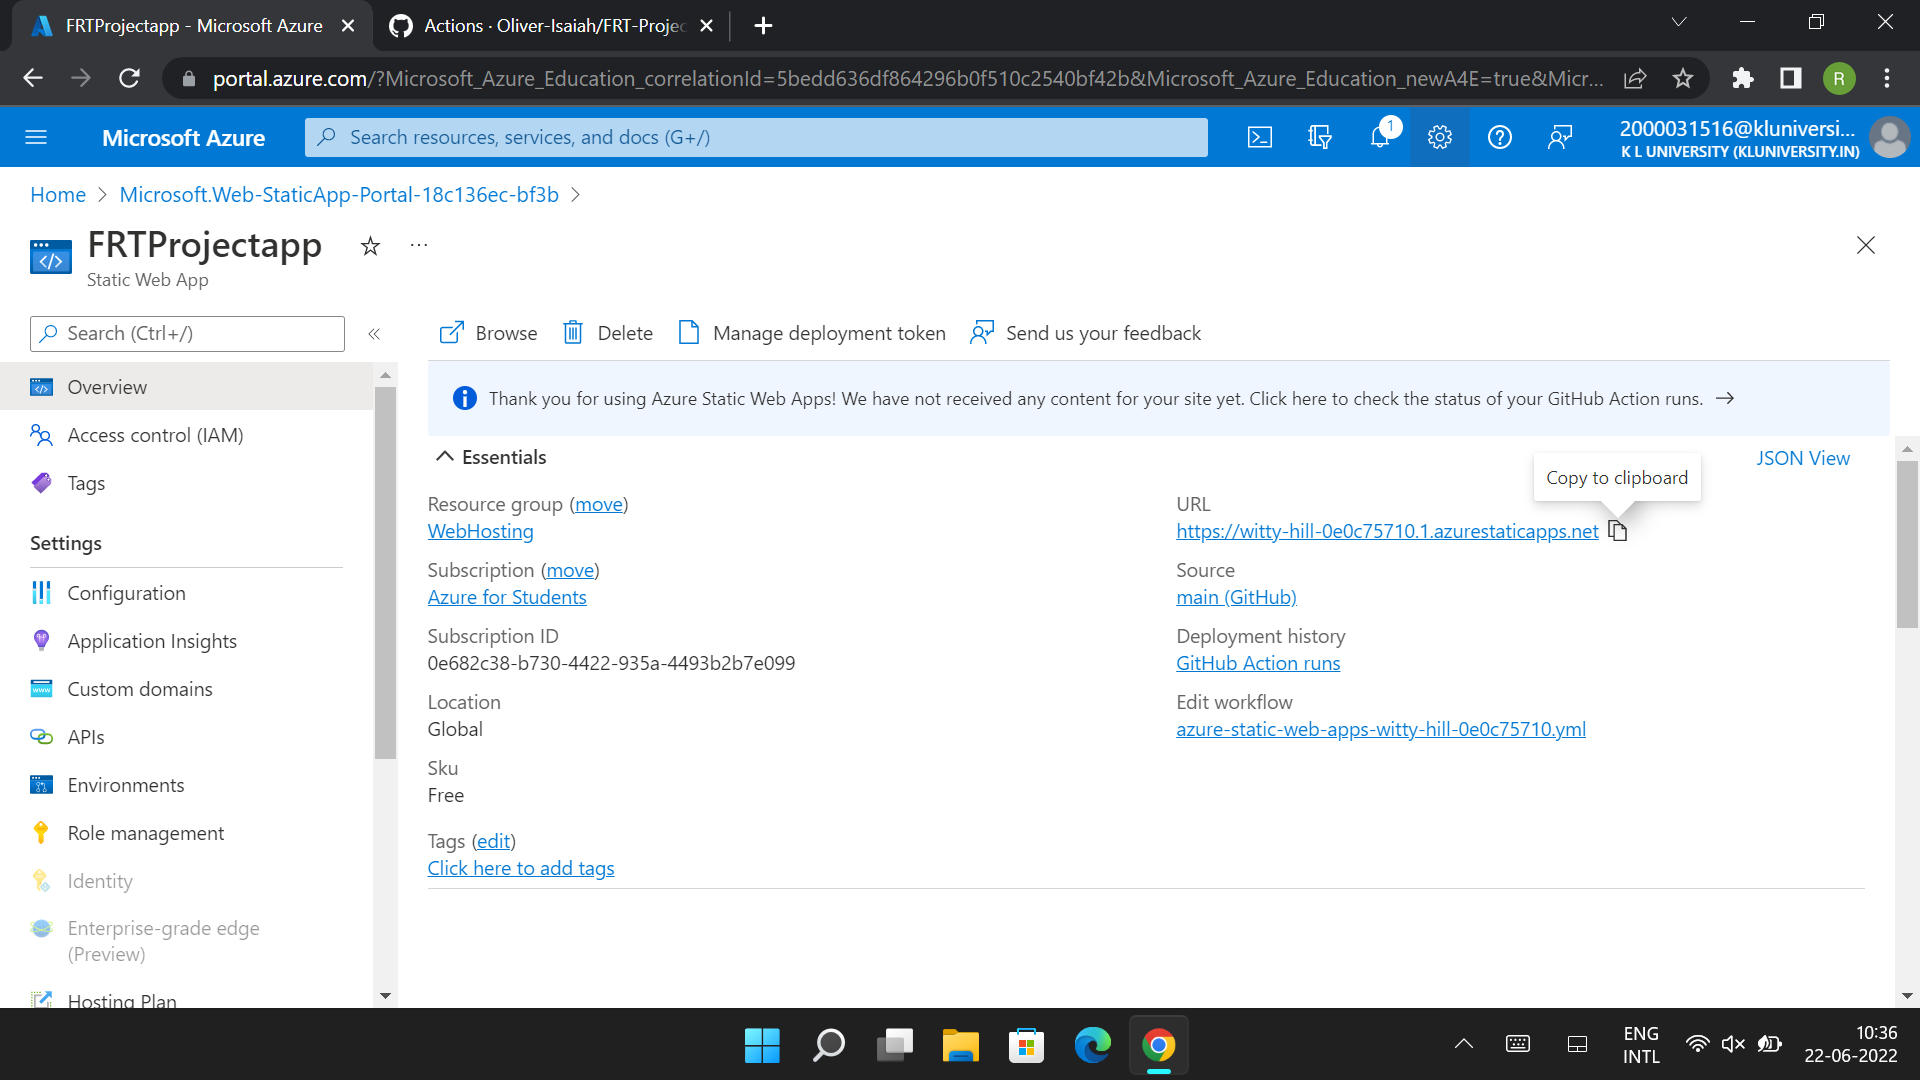This screenshot has height=1080, width=1920.
Task: Copy the URL to clipboard
Action: click(1618, 531)
